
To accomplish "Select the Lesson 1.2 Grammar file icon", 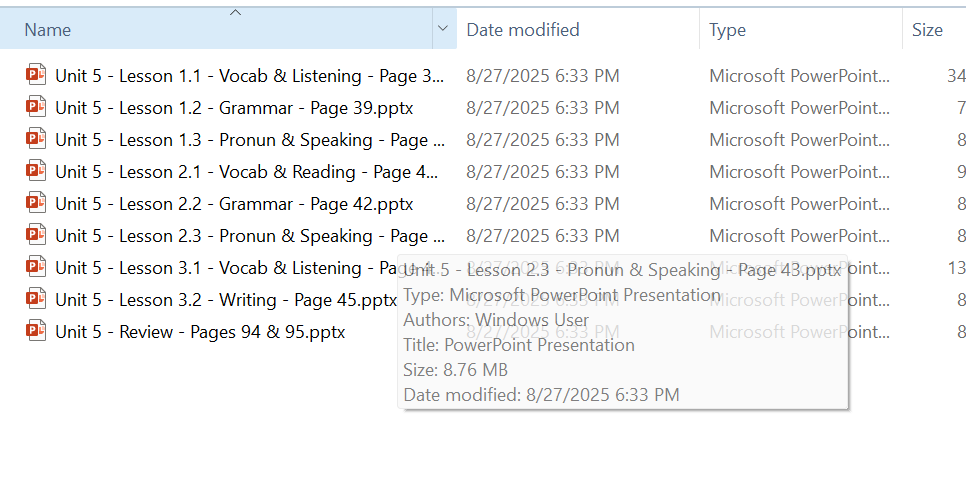I will point(36,107).
